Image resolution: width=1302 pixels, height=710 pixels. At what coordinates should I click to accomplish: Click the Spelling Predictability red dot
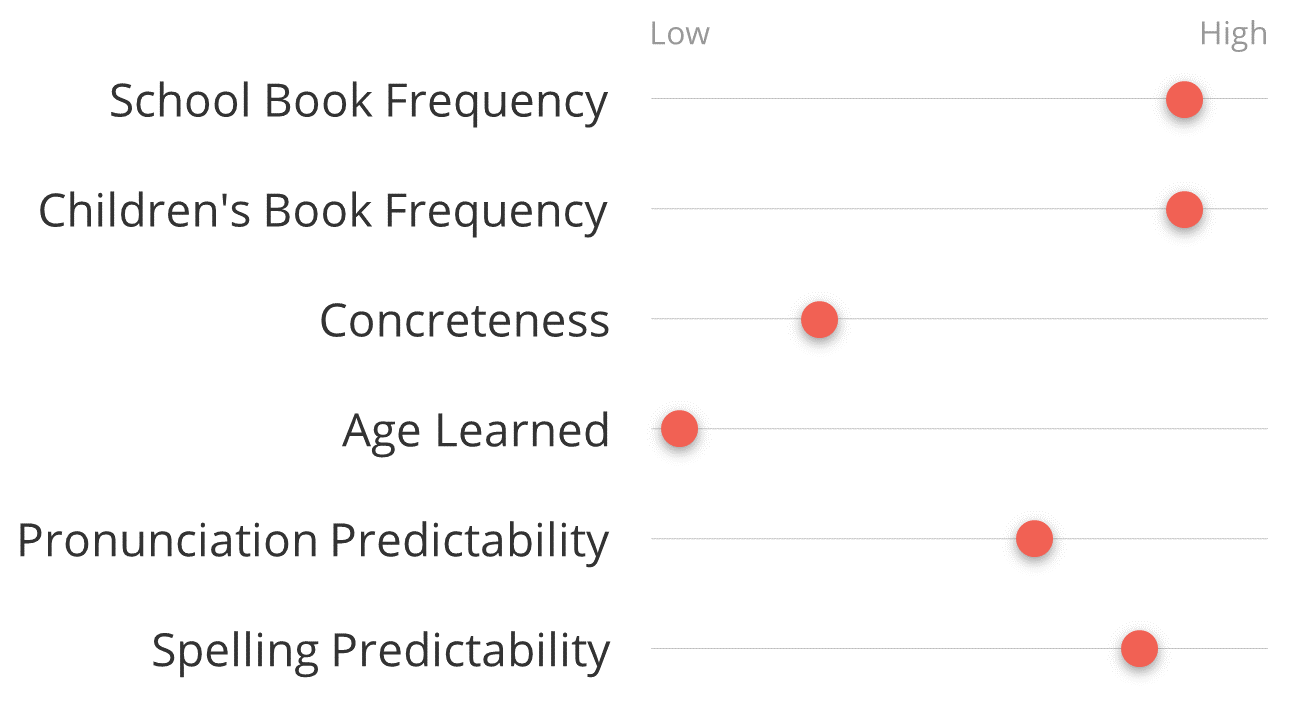pos(1139,649)
